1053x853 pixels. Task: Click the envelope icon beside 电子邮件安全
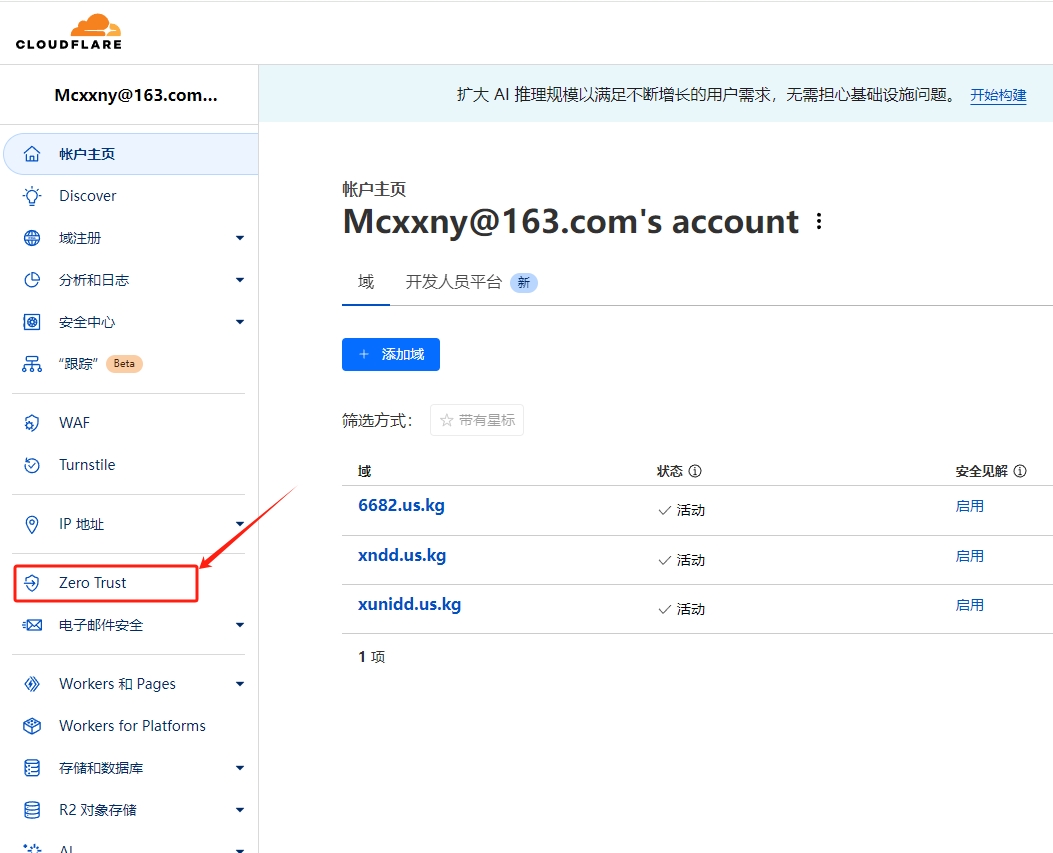[x=32, y=625]
